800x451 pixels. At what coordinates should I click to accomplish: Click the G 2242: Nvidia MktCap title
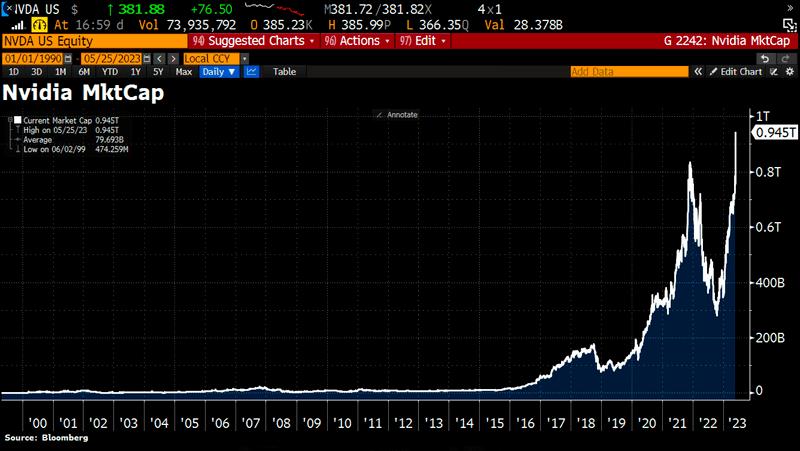[727, 41]
